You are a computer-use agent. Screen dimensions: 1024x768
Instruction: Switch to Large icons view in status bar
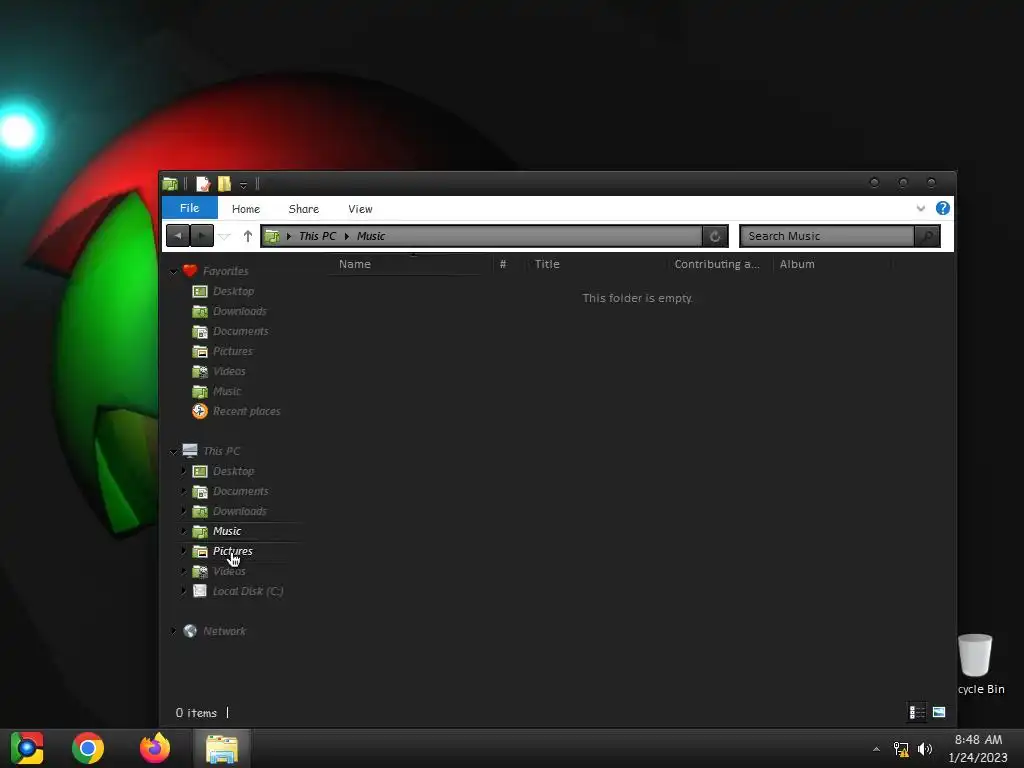coord(939,712)
